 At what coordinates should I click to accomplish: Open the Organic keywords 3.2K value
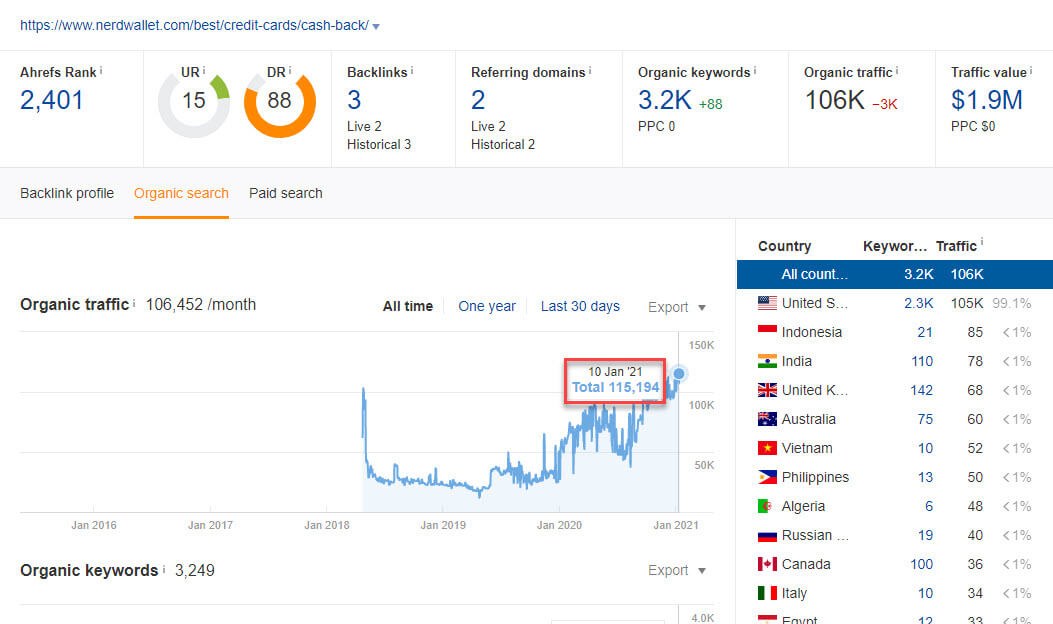click(x=664, y=100)
